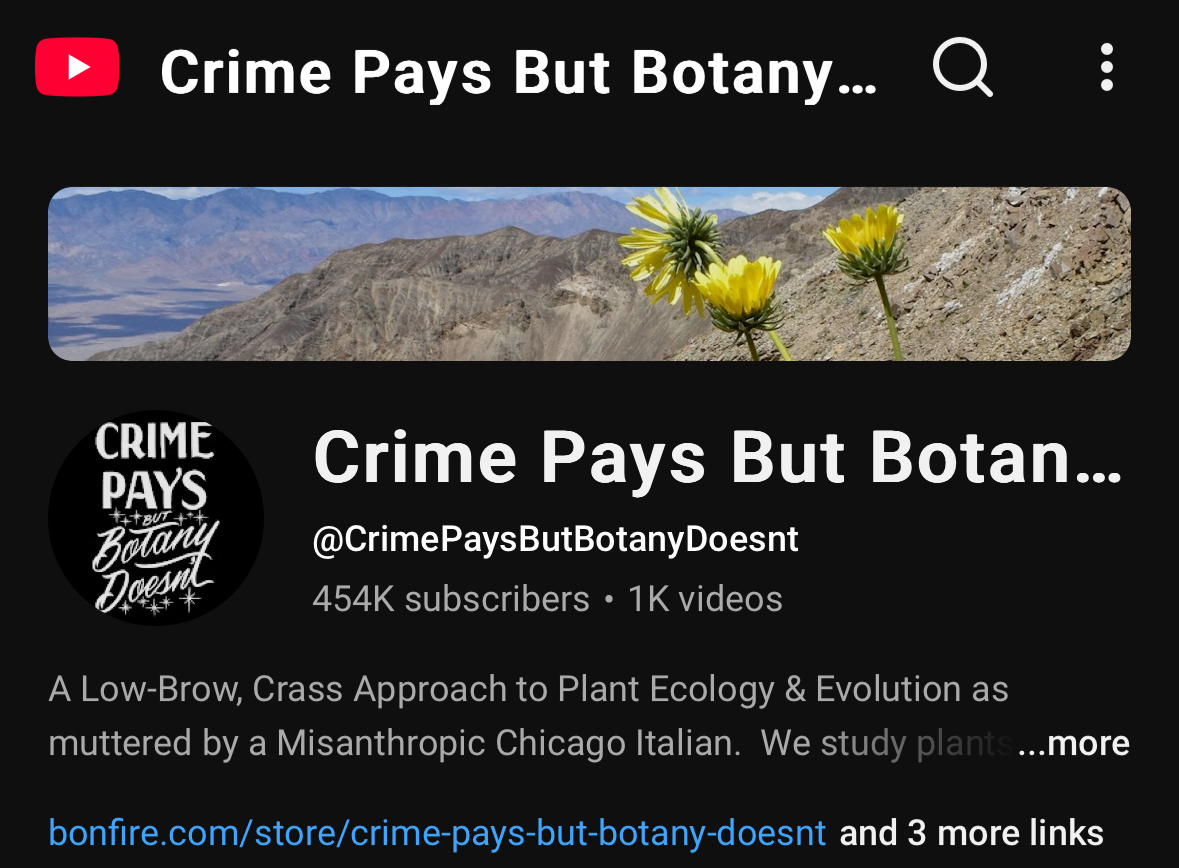
Task: Tap the 454K subscribers count
Action: [x=451, y=599]
